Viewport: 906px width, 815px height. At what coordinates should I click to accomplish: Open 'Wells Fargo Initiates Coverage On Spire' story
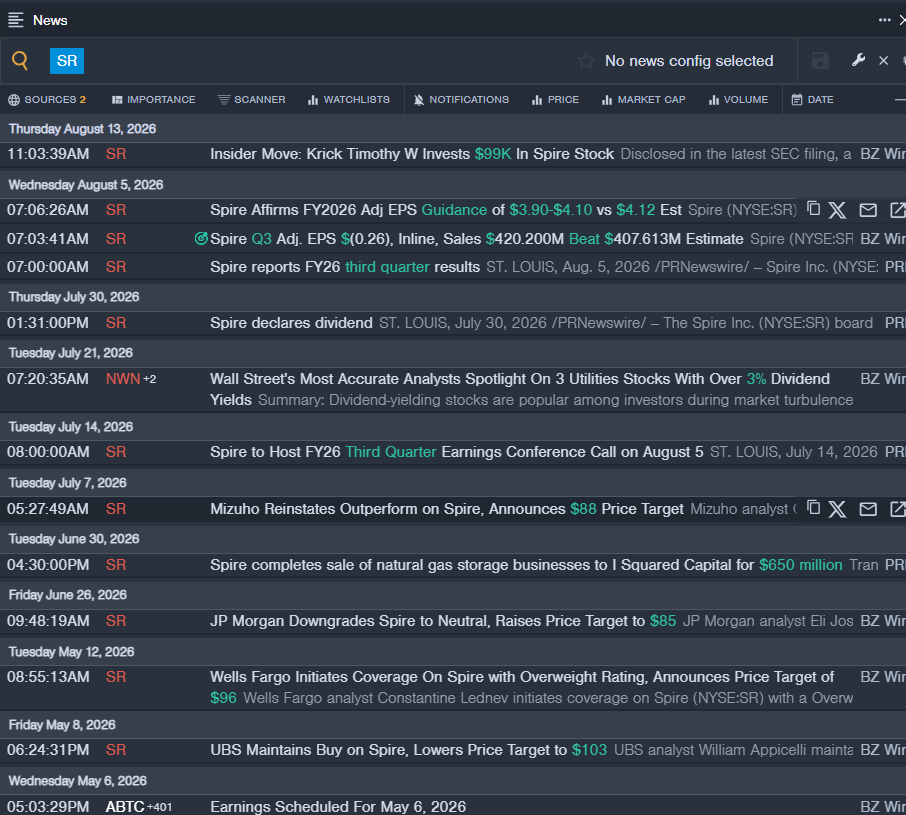coord(522,687)
